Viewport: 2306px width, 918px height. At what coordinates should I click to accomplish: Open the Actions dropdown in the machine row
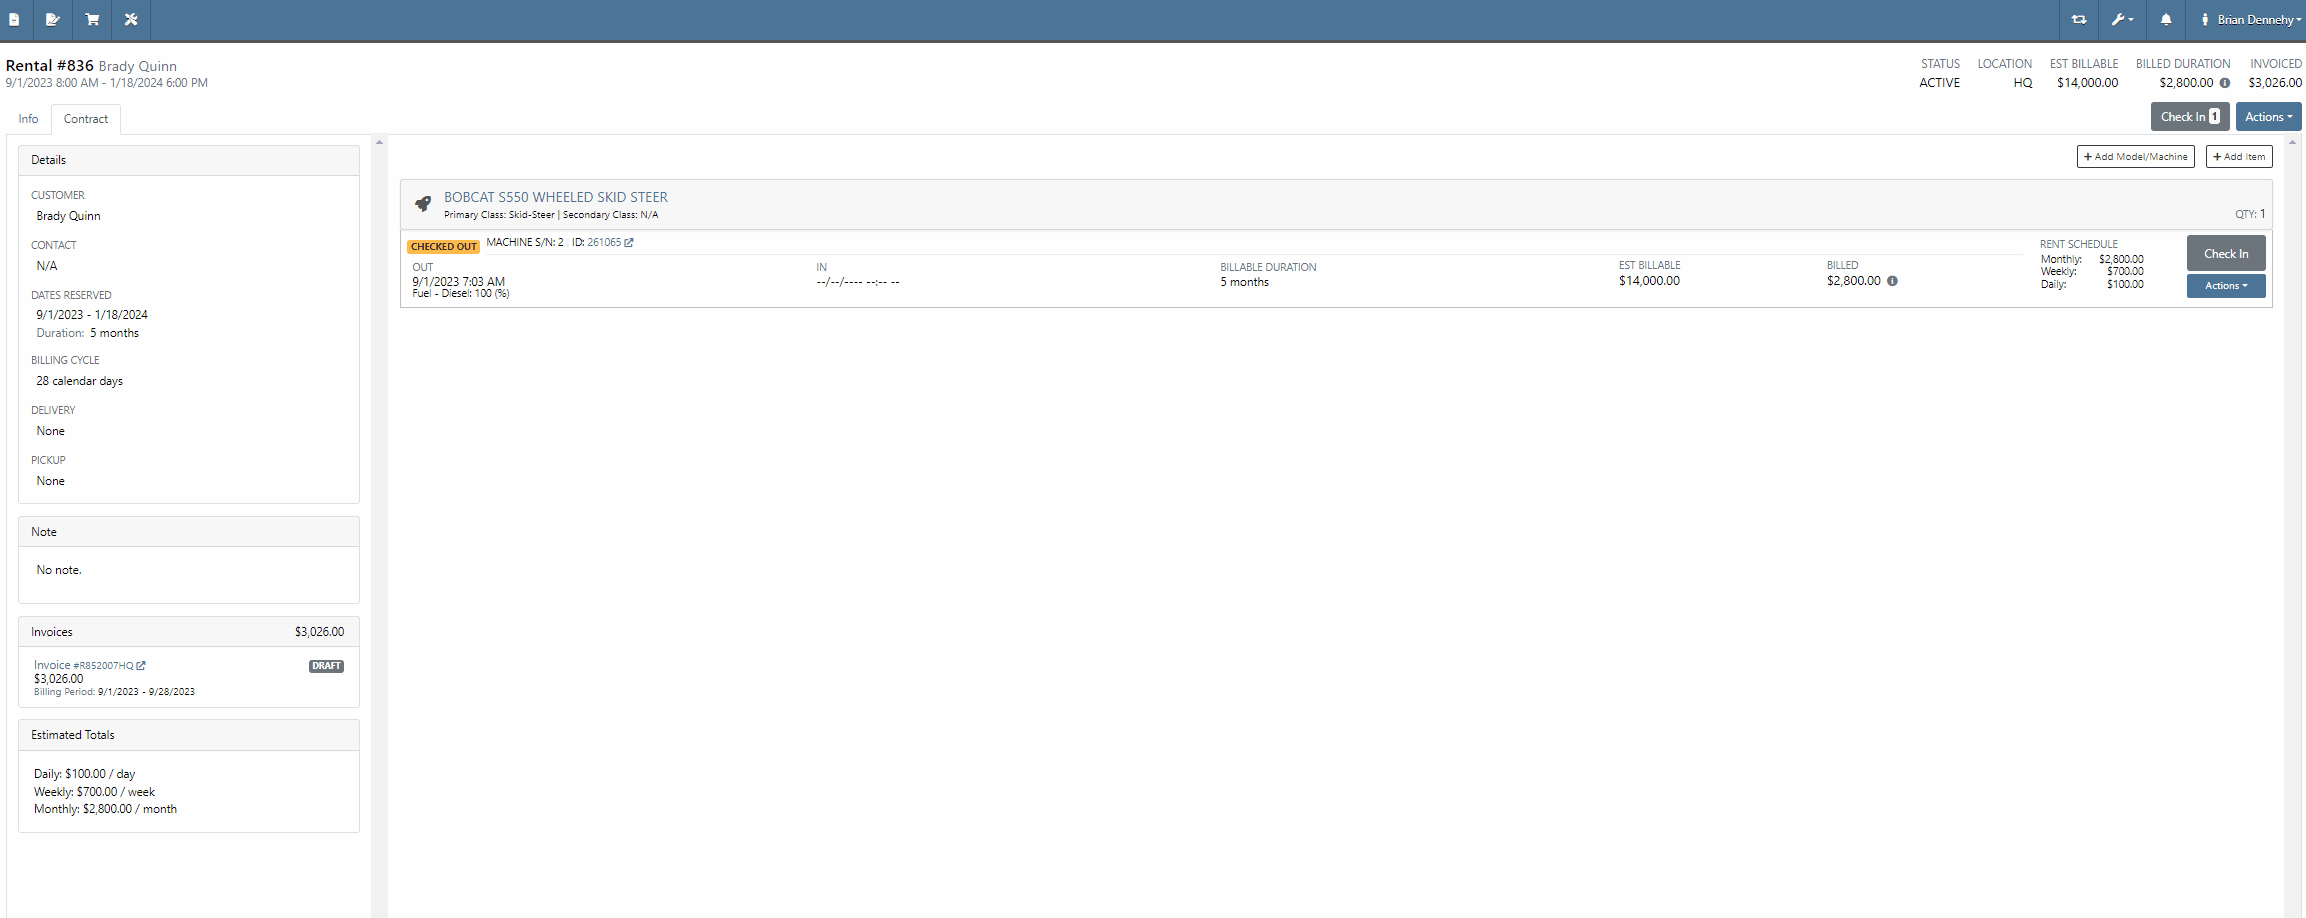click(2226, 286)
